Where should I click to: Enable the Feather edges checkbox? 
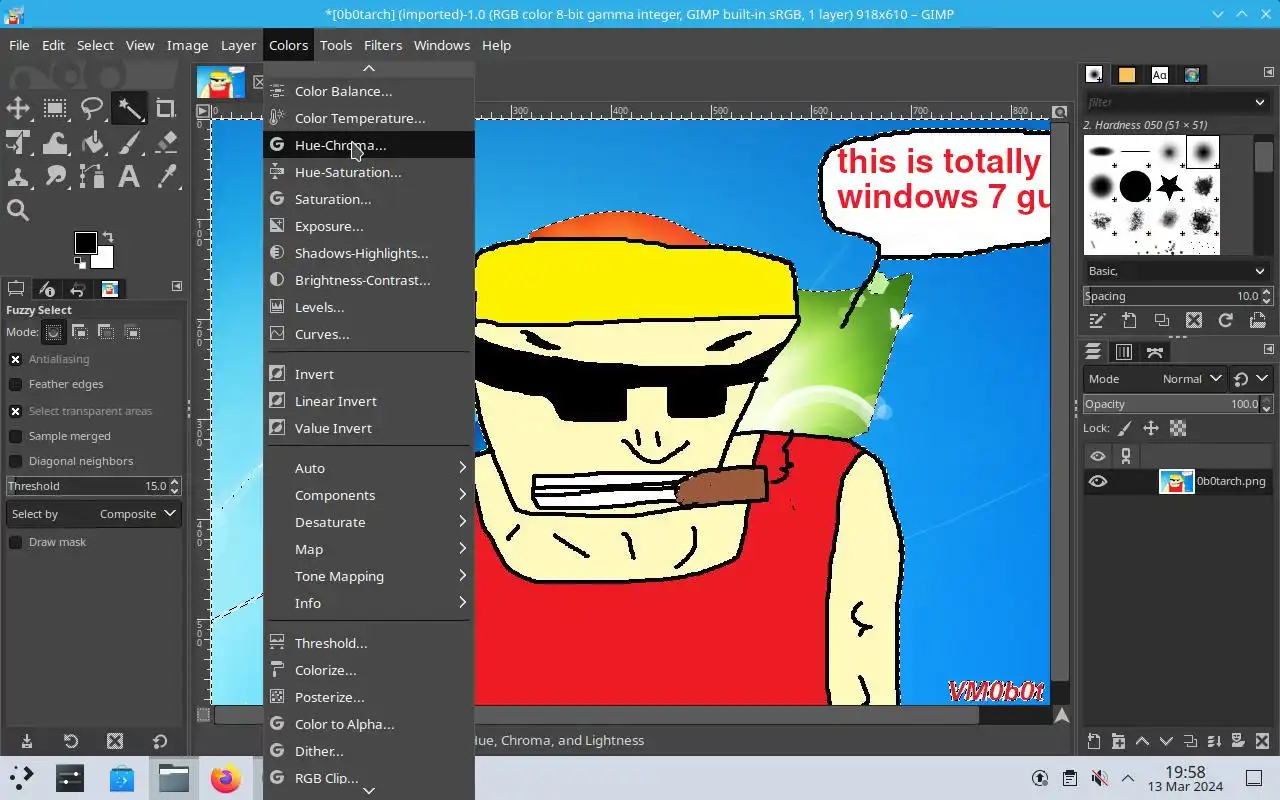(x=15, y=384)
